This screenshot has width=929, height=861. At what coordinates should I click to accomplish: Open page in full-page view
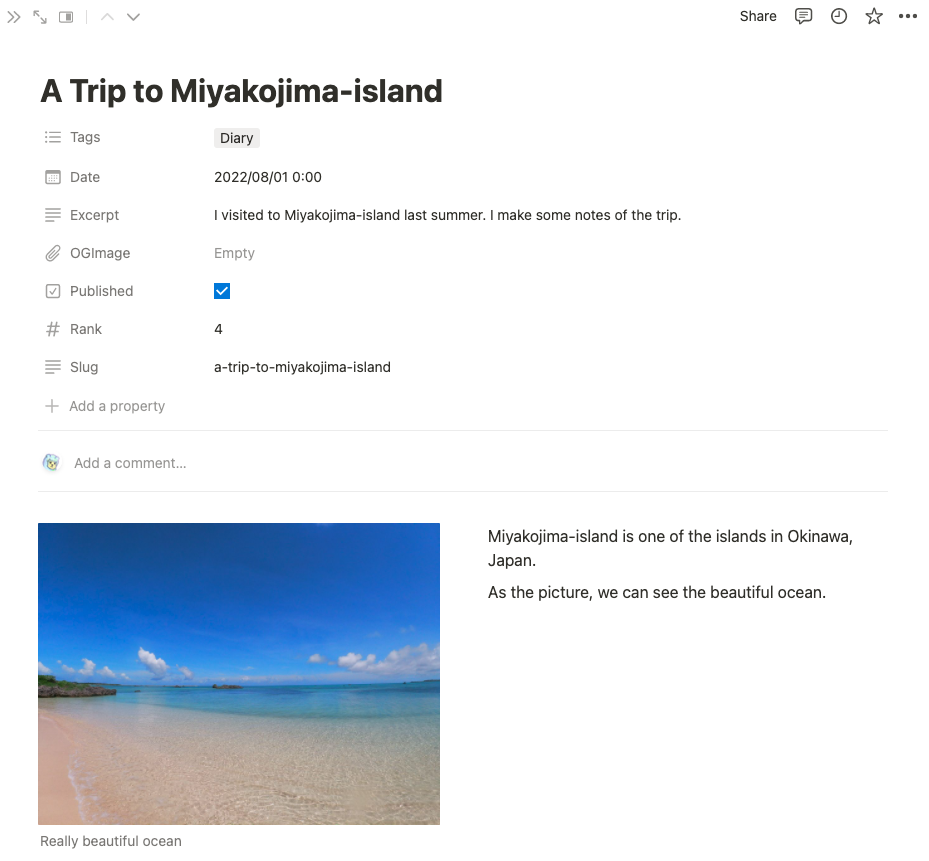(40, 17)
